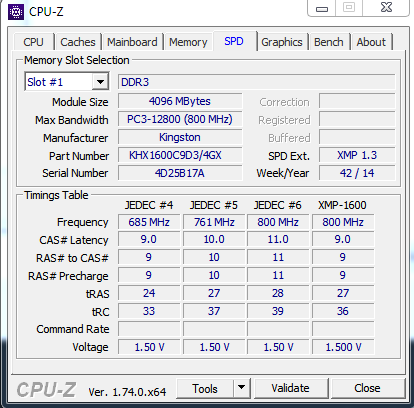Click the XMP 1.3 SPD Ext. value
Image resolution: width=414 pixels, height=408 pixels.
click(357, 155)
